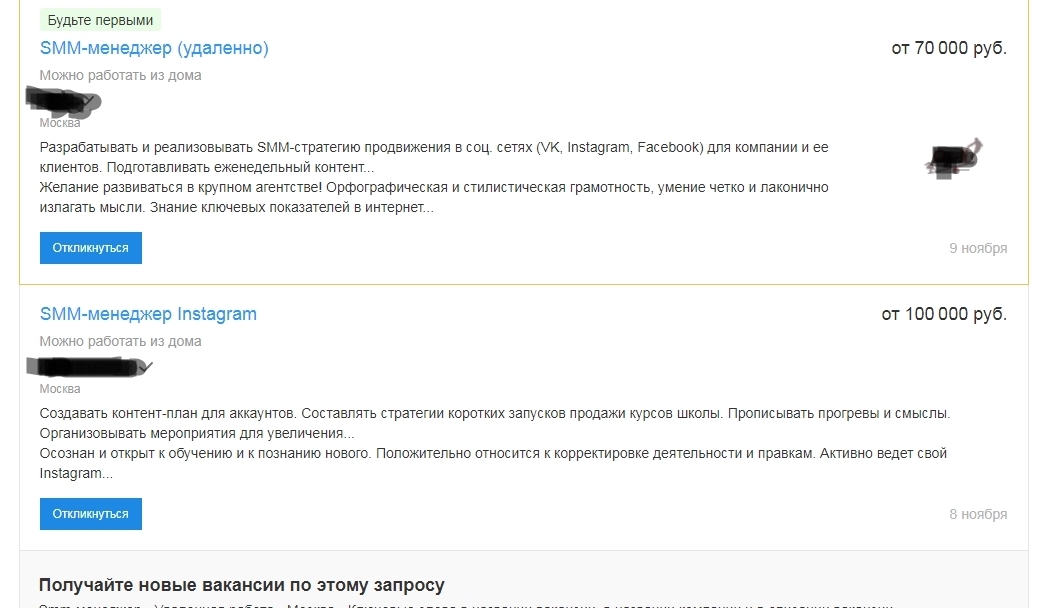Click the redacted company name under SMM-менеджер Instagram
The image size is (1062, 608).
click(x=90, y=367)
